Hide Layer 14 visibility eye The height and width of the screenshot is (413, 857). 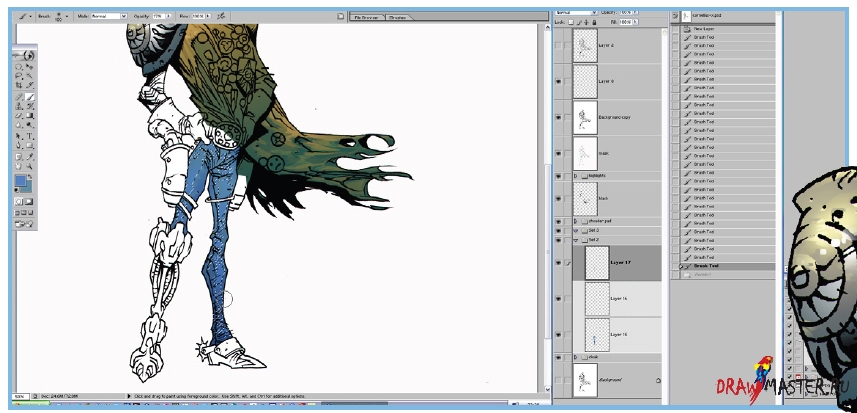pos(558,299)
